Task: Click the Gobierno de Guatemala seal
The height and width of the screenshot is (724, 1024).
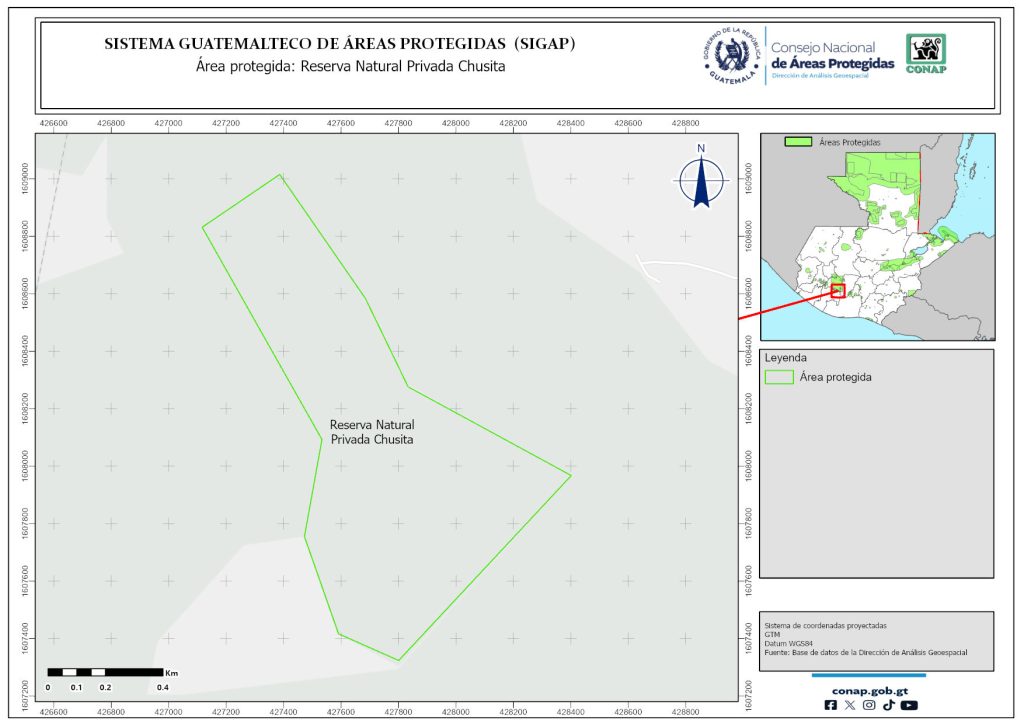Action: click(x=733, y=56)
